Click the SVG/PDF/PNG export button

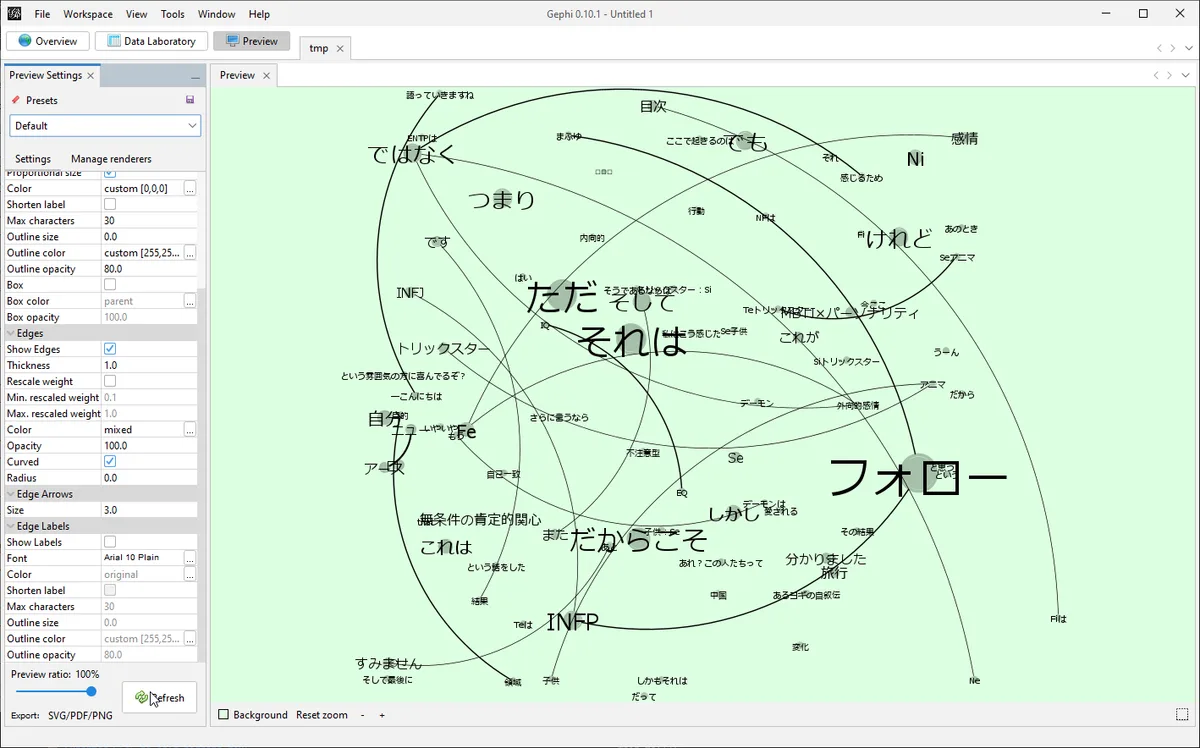pos(80,716)
